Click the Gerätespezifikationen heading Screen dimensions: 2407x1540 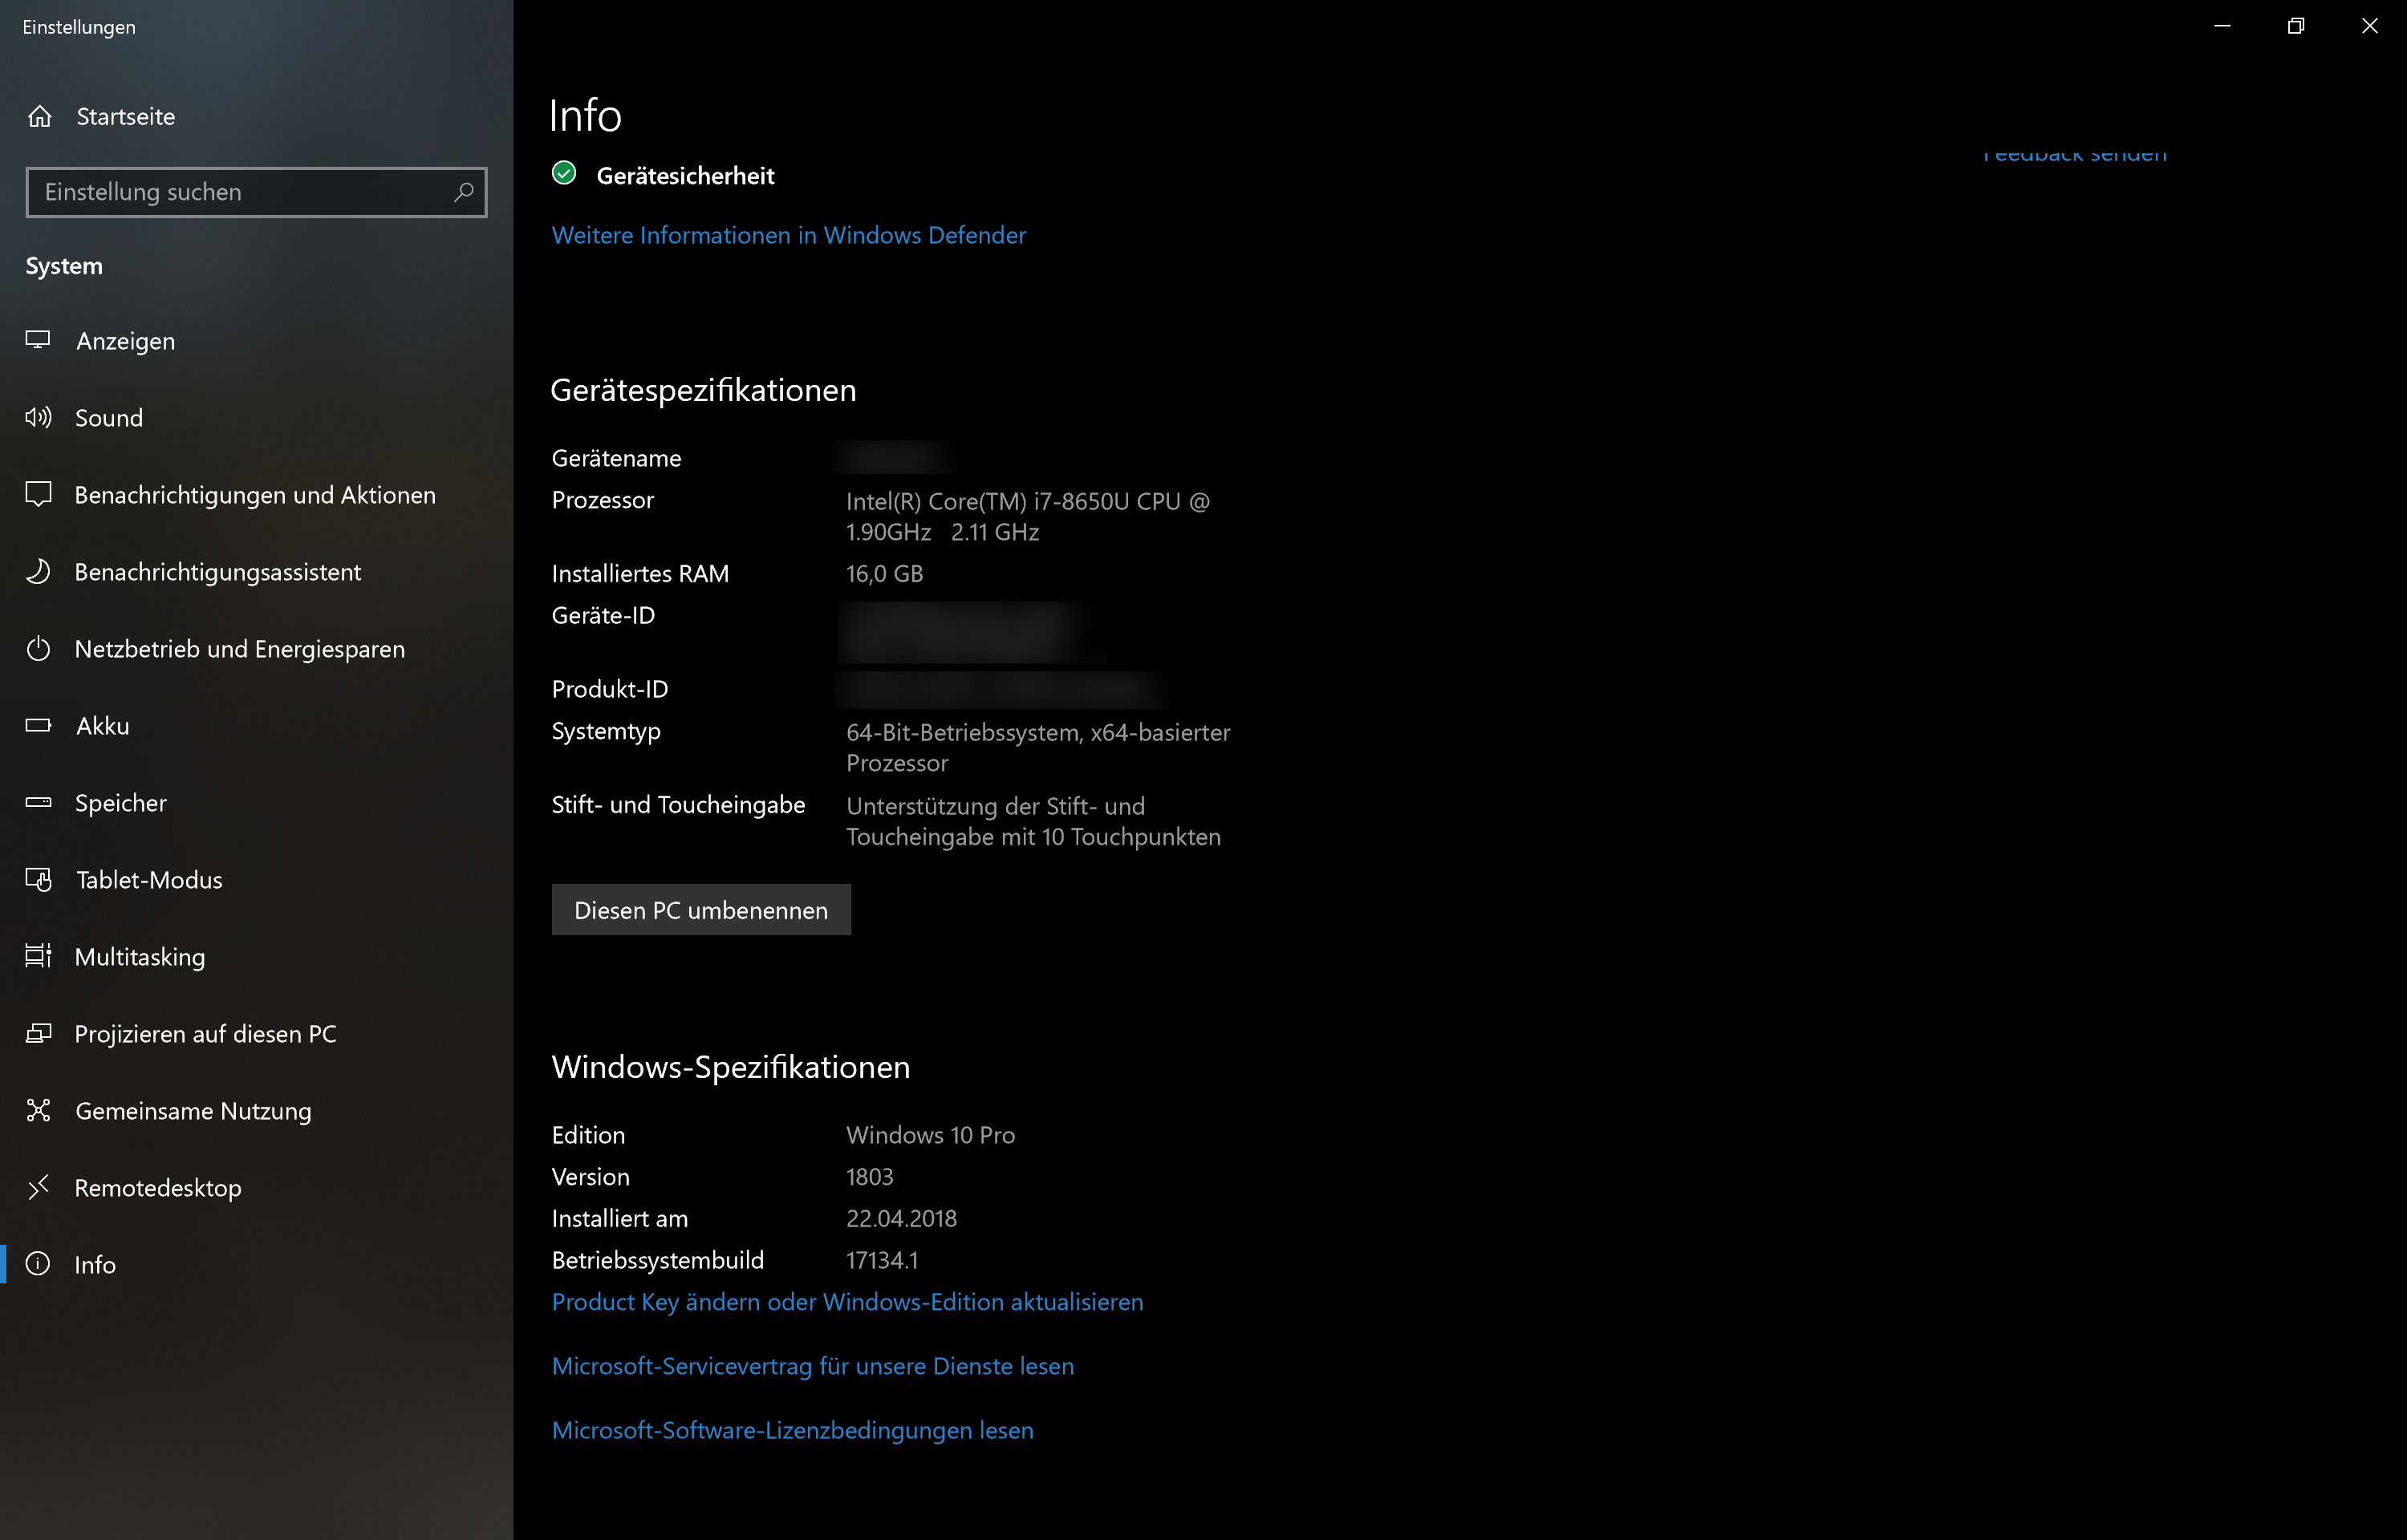point(703,390)
